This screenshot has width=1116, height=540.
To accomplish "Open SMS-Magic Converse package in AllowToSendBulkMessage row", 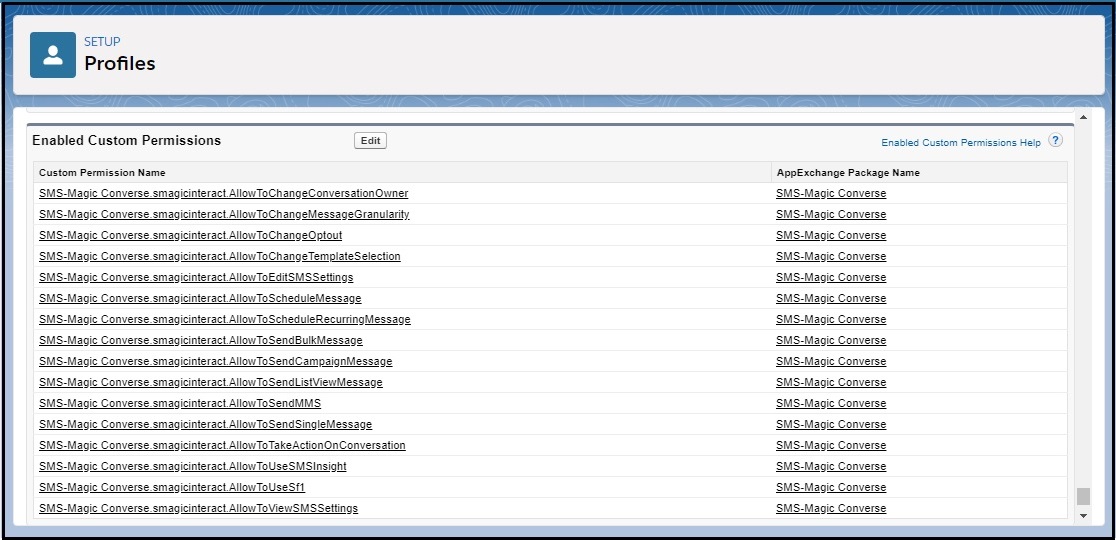I will coord(831,340).
